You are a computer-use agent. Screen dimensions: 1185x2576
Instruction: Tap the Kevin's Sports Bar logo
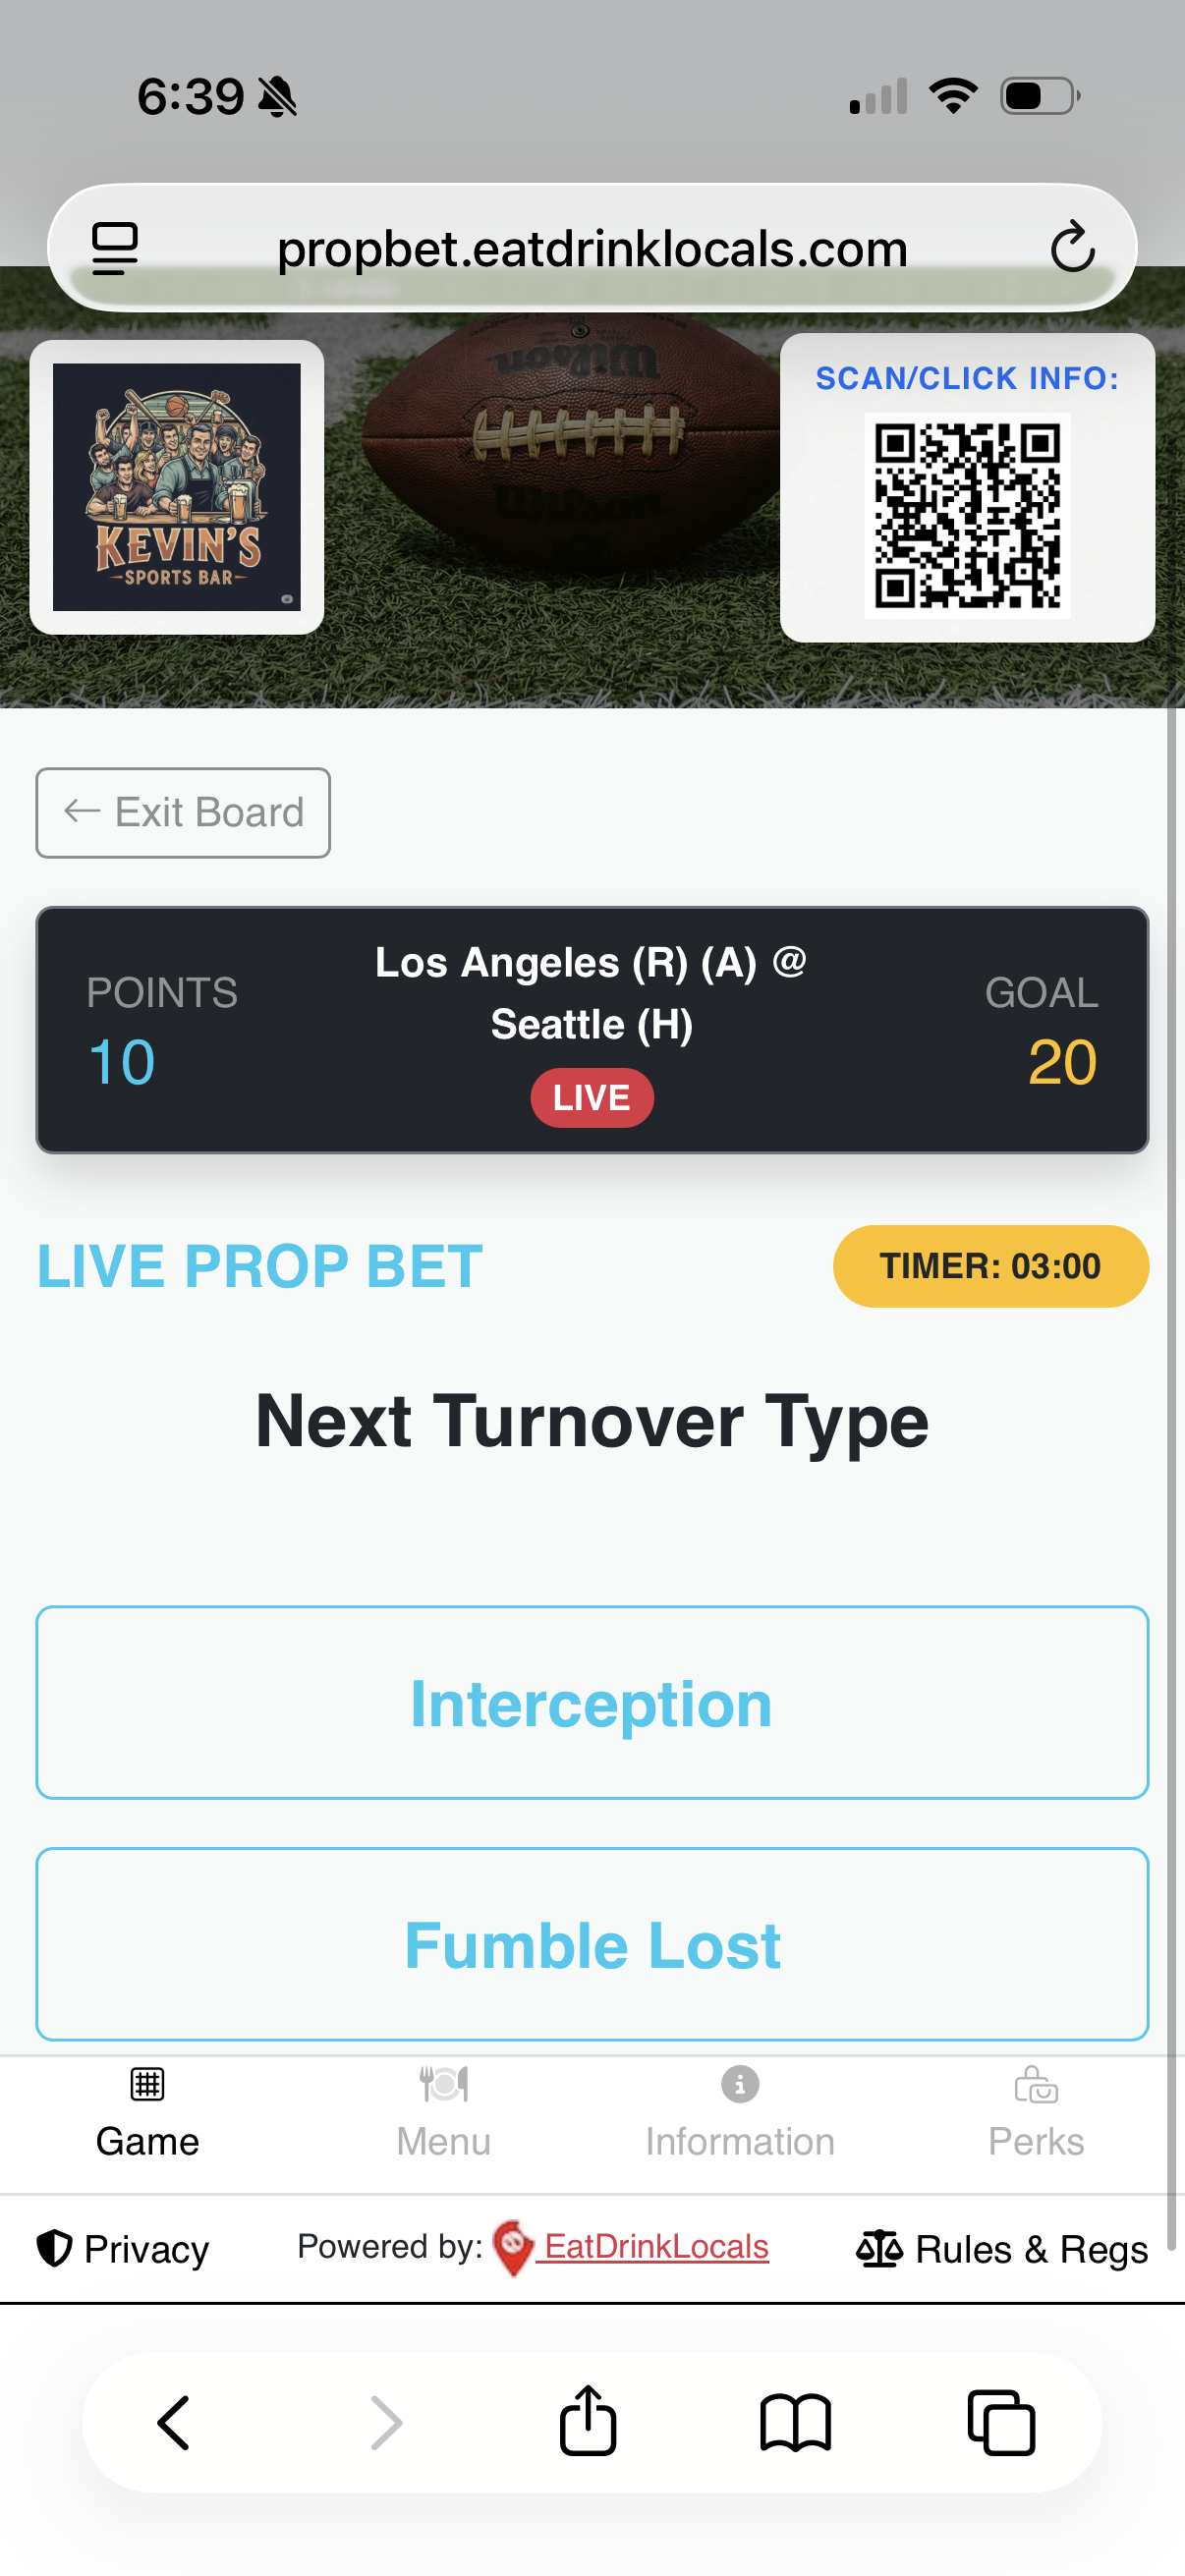point(176,486)
